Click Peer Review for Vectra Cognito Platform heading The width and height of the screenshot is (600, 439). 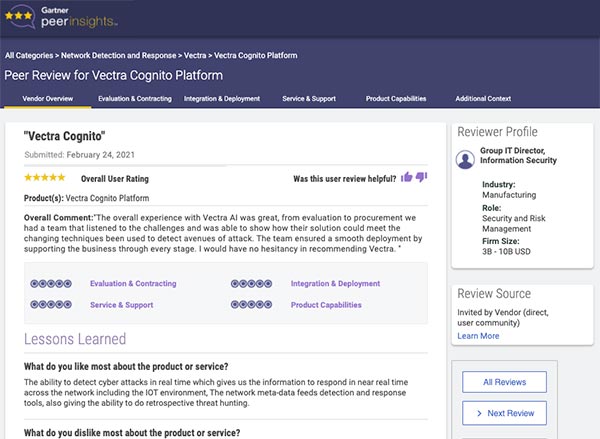tap(114, 75)
